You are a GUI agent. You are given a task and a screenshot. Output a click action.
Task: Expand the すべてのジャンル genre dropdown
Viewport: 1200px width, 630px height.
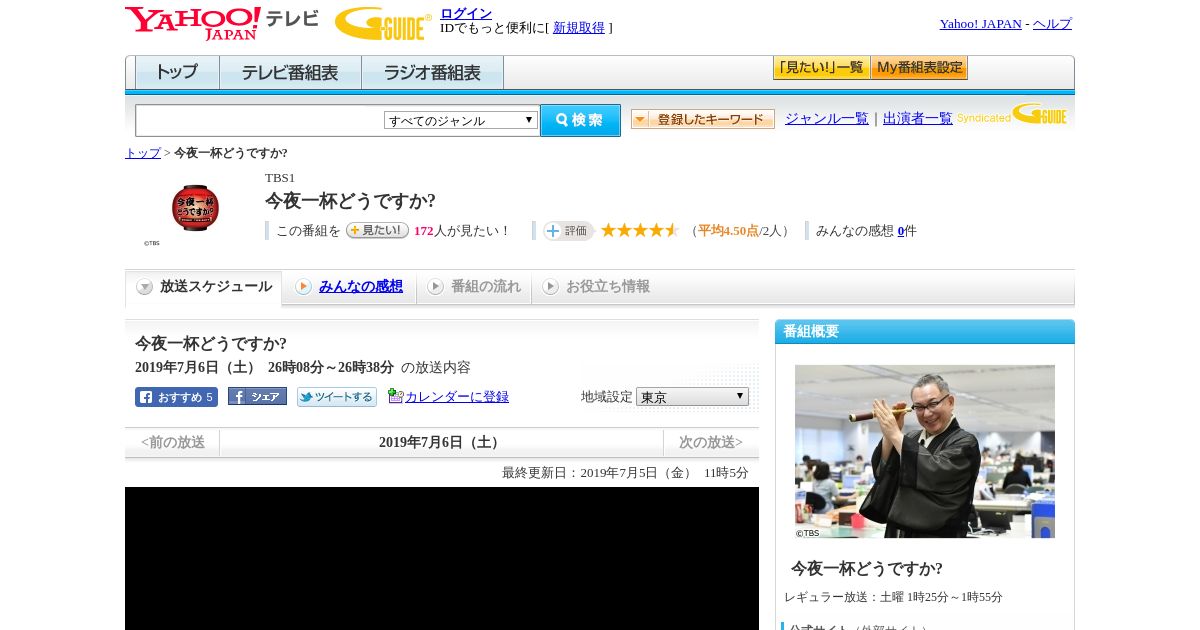[461, 120]
